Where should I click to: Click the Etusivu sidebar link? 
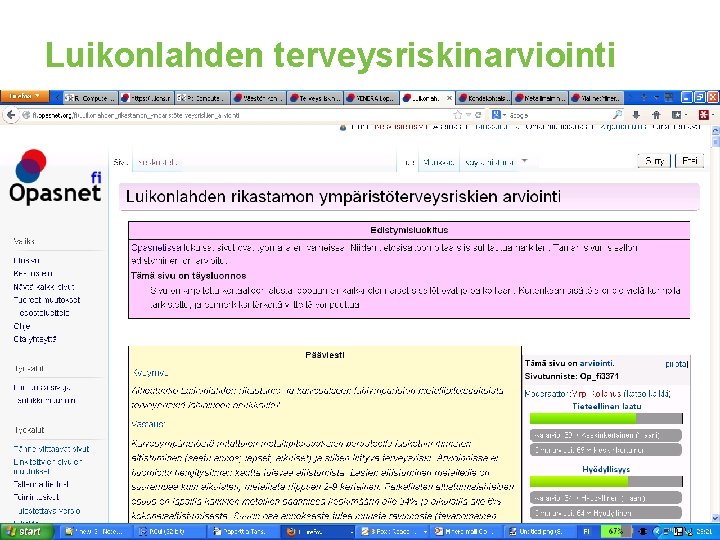(26, 260)
